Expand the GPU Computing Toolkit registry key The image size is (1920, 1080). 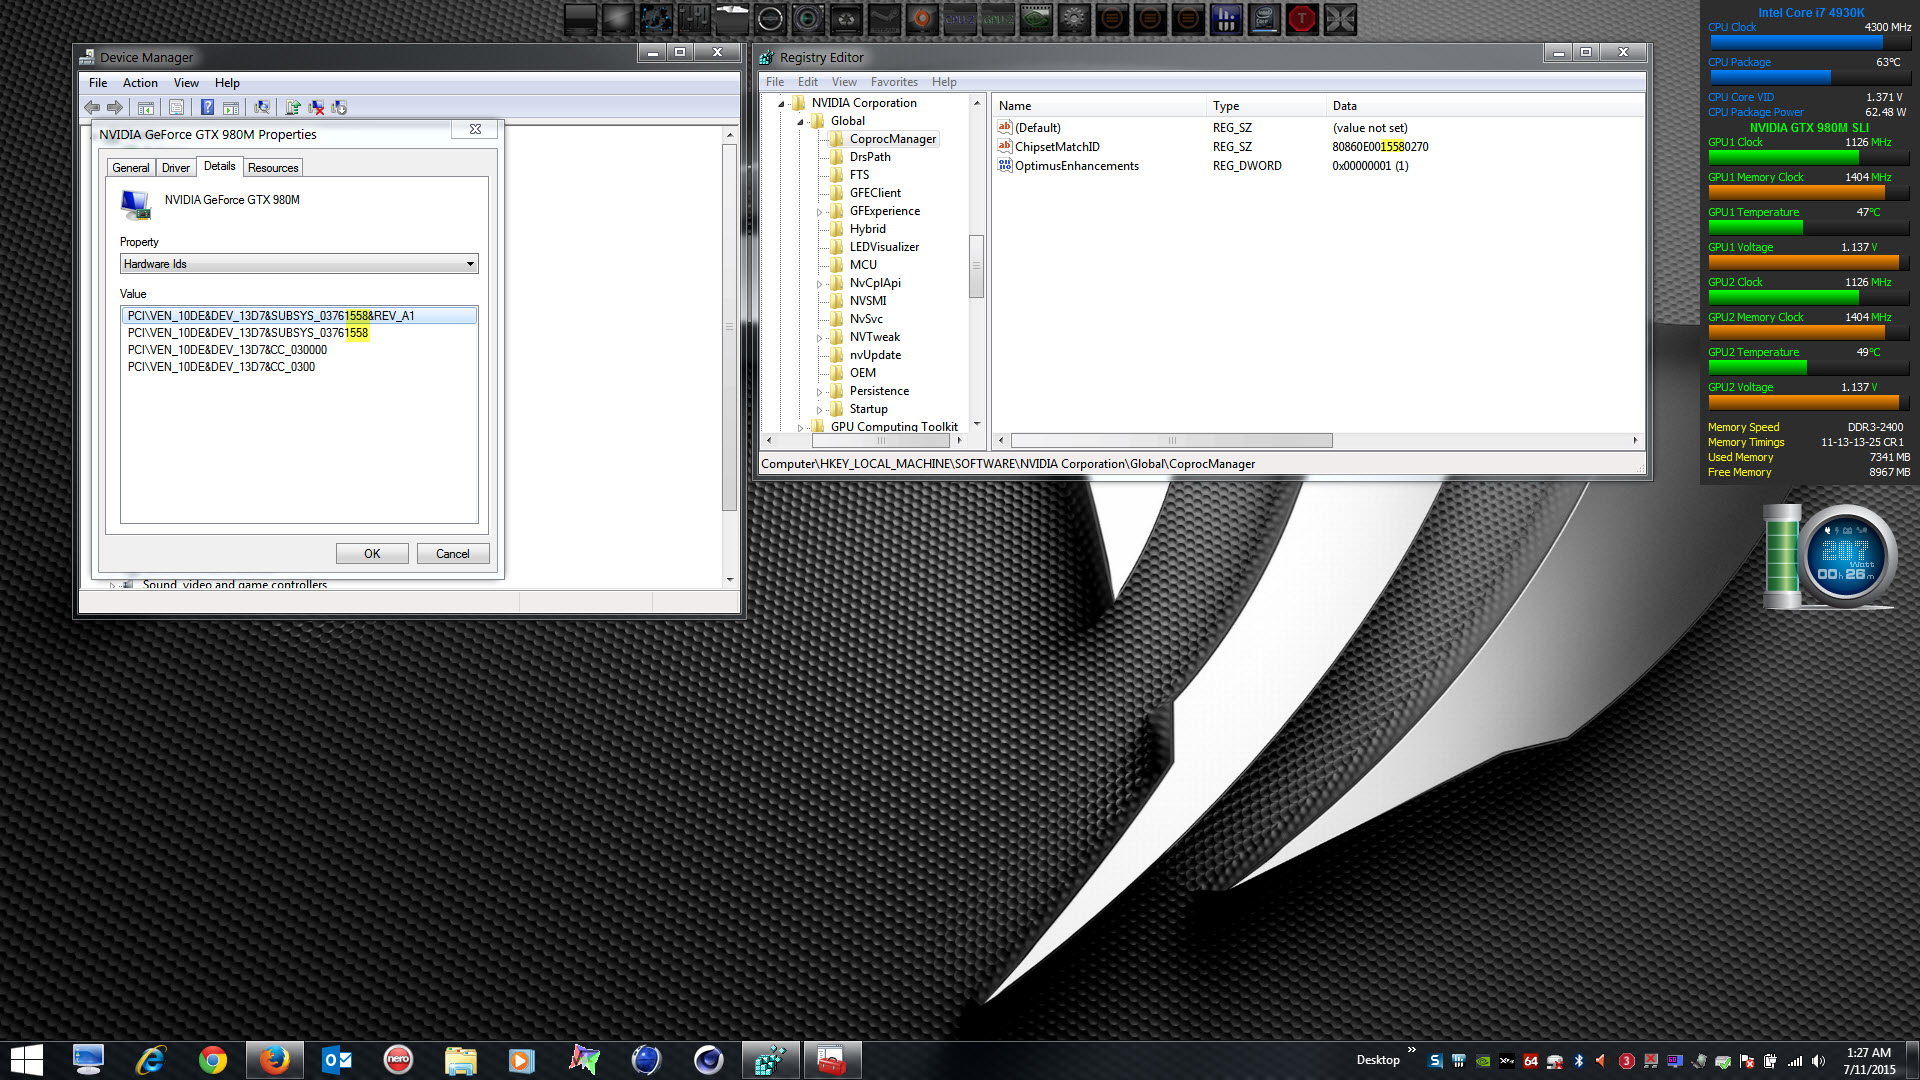pos(800,427)
